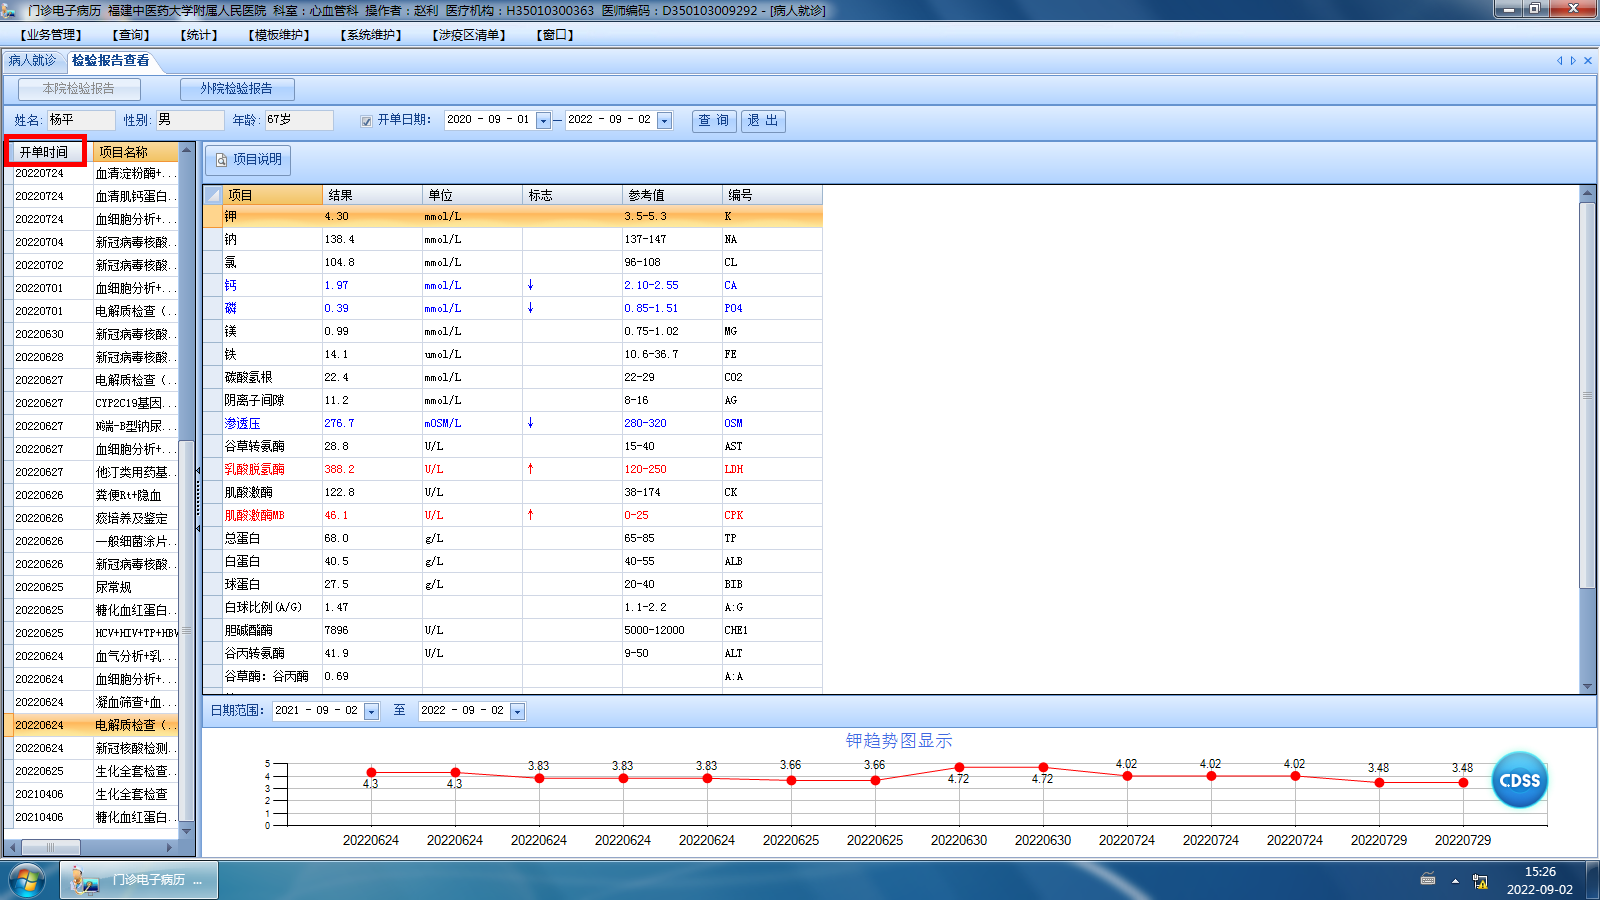This screenshot has height=900, width=1600.
Task: Open the 窗口 menu
Action: [x=555, y=35]
